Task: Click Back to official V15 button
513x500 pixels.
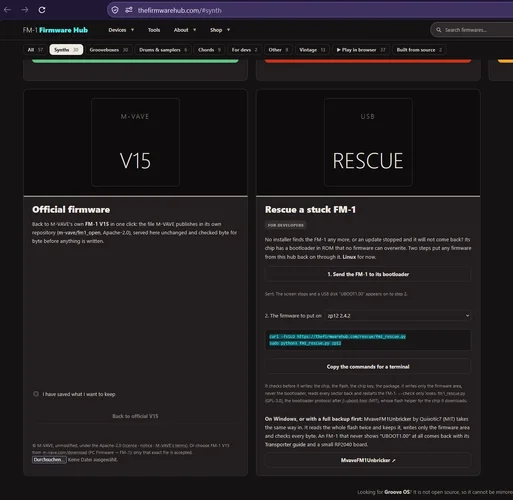Action: (x=135, y=416)
